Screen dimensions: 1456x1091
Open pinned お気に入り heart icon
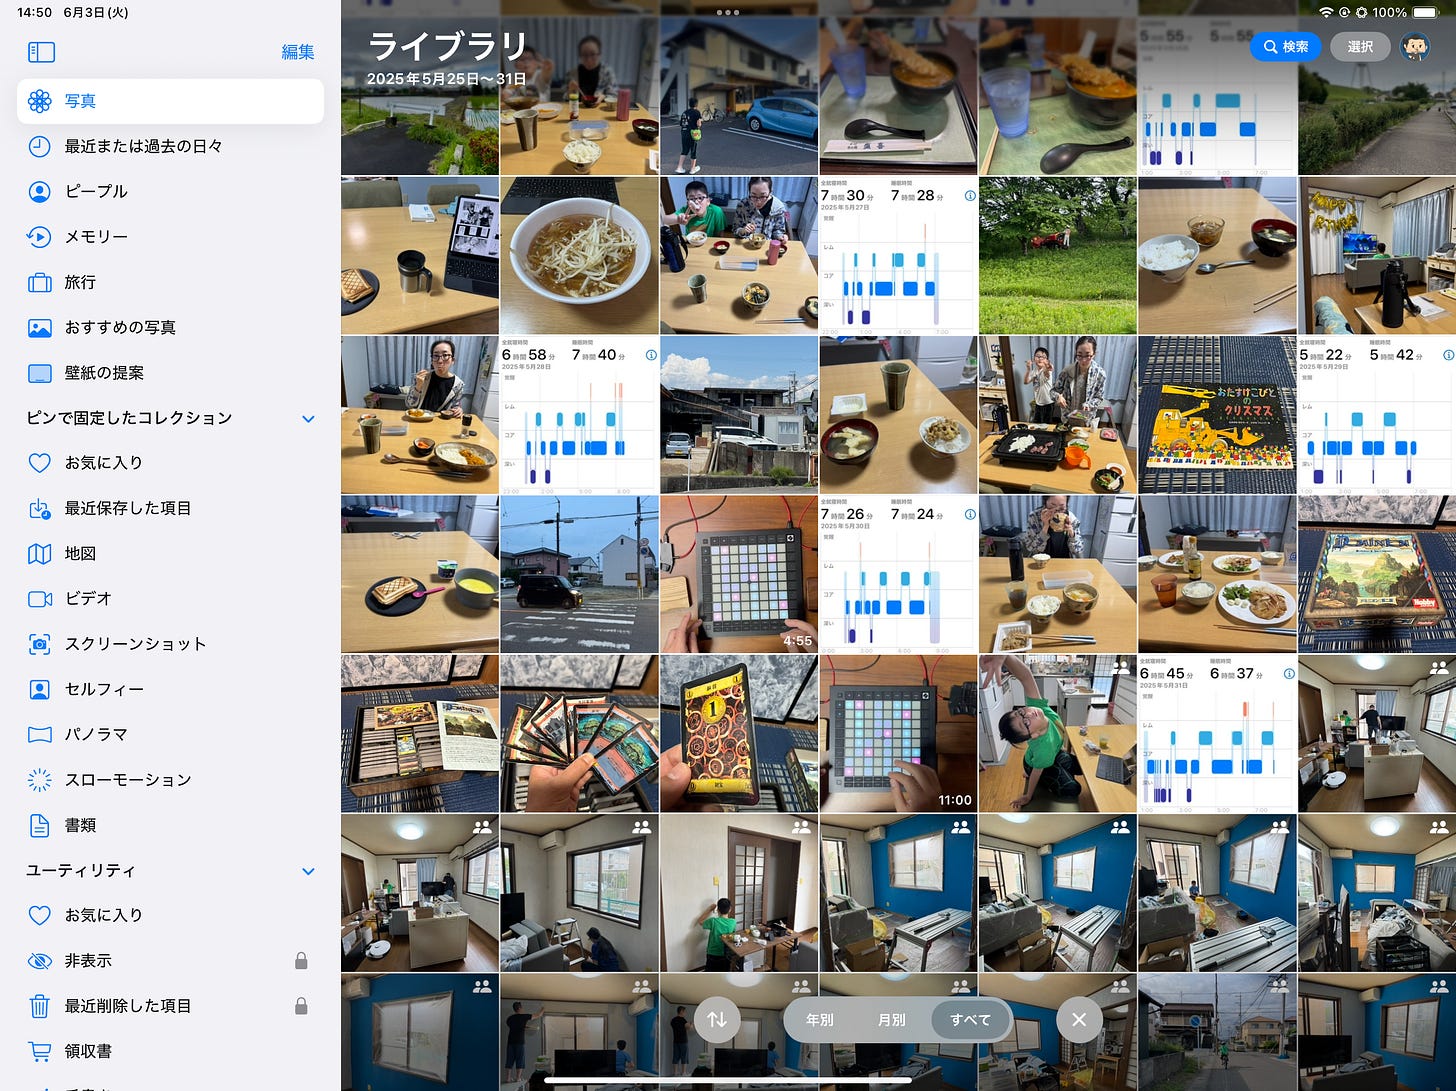(39, 463)
